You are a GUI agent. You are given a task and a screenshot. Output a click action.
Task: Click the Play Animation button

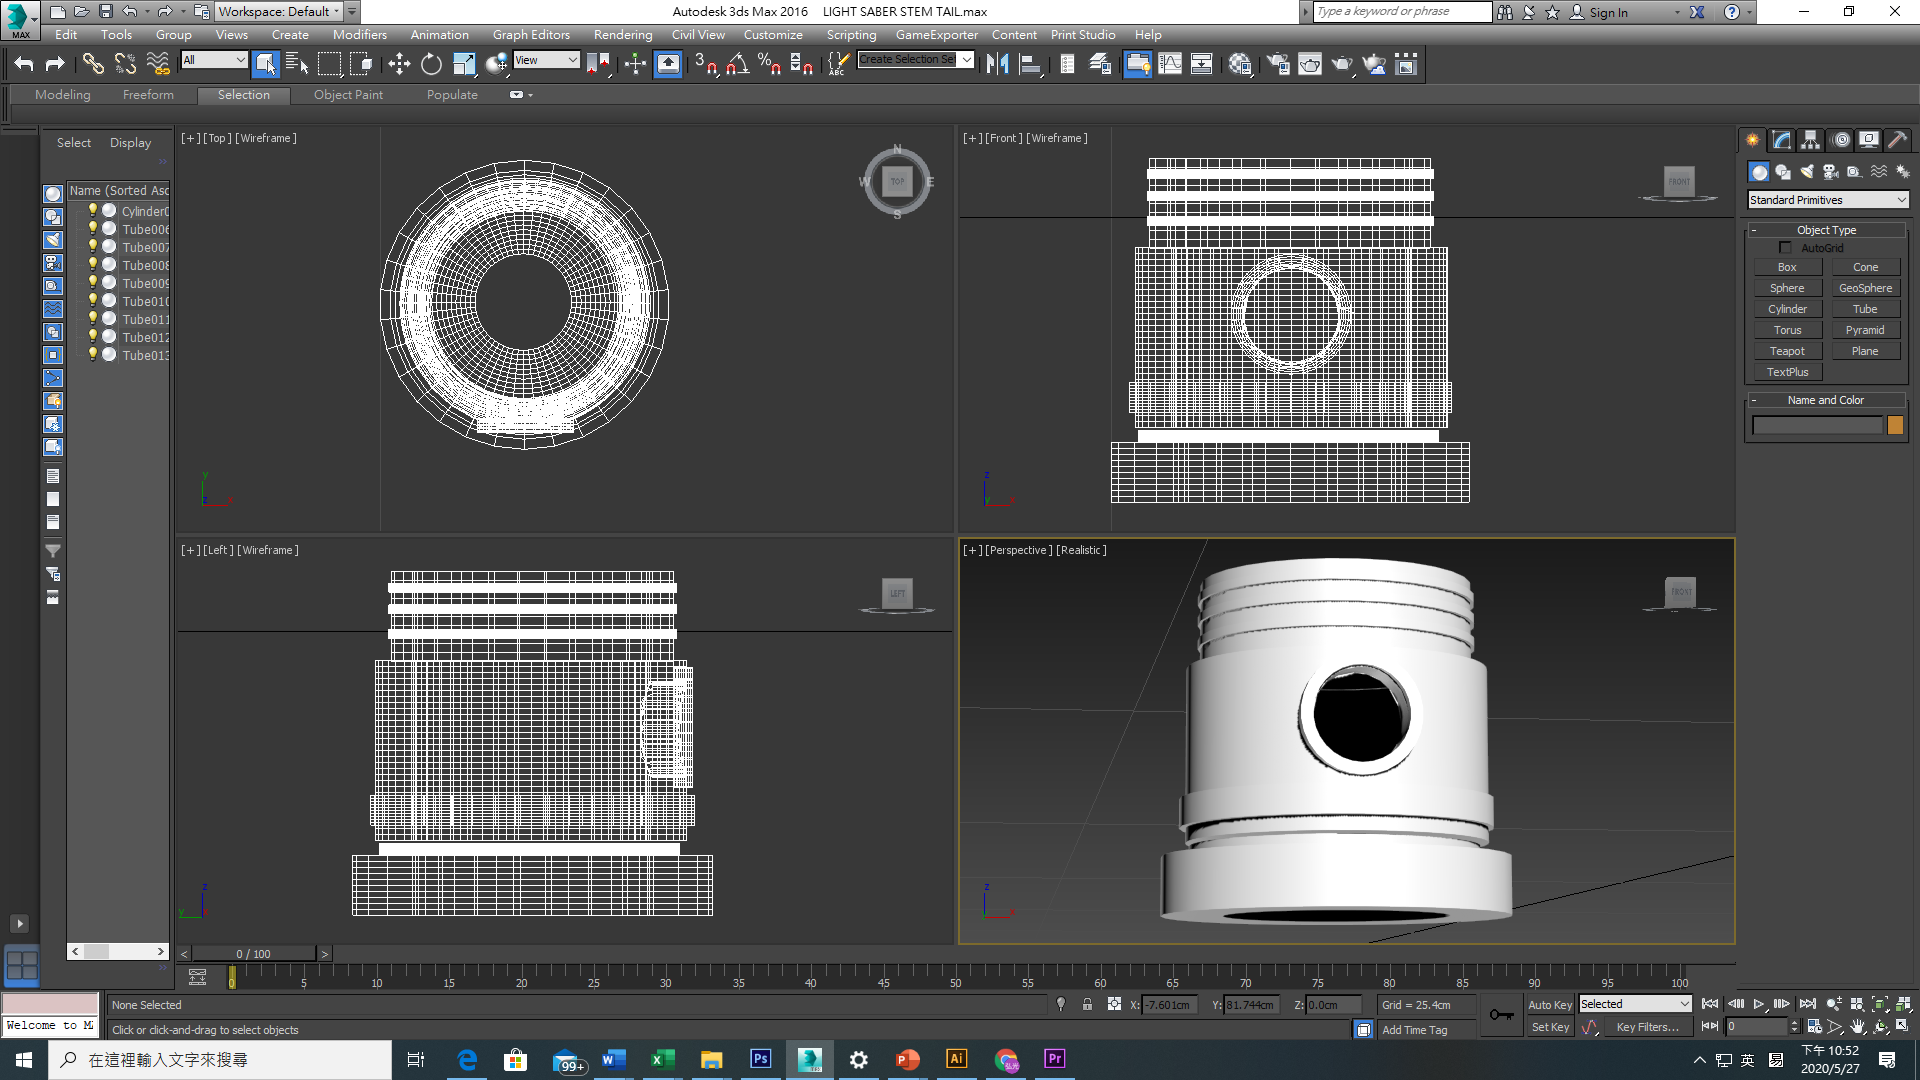pyautogui.click(x=1758, y=1004)
